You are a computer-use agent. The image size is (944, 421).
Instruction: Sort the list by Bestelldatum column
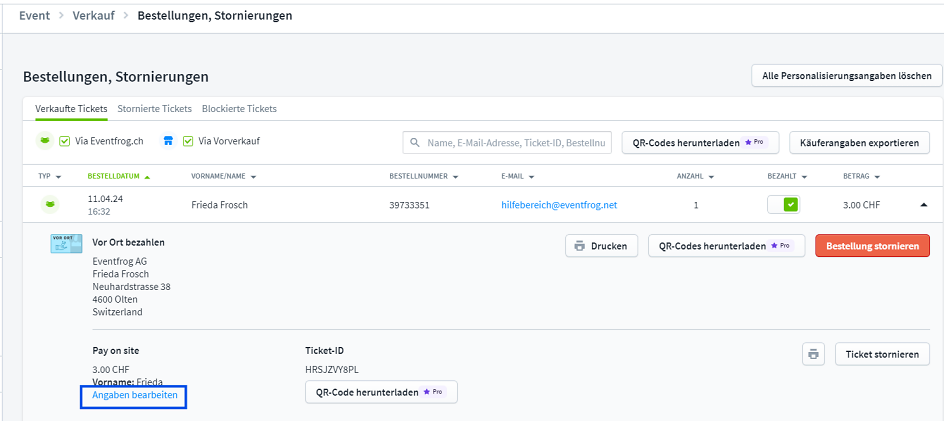117,176
